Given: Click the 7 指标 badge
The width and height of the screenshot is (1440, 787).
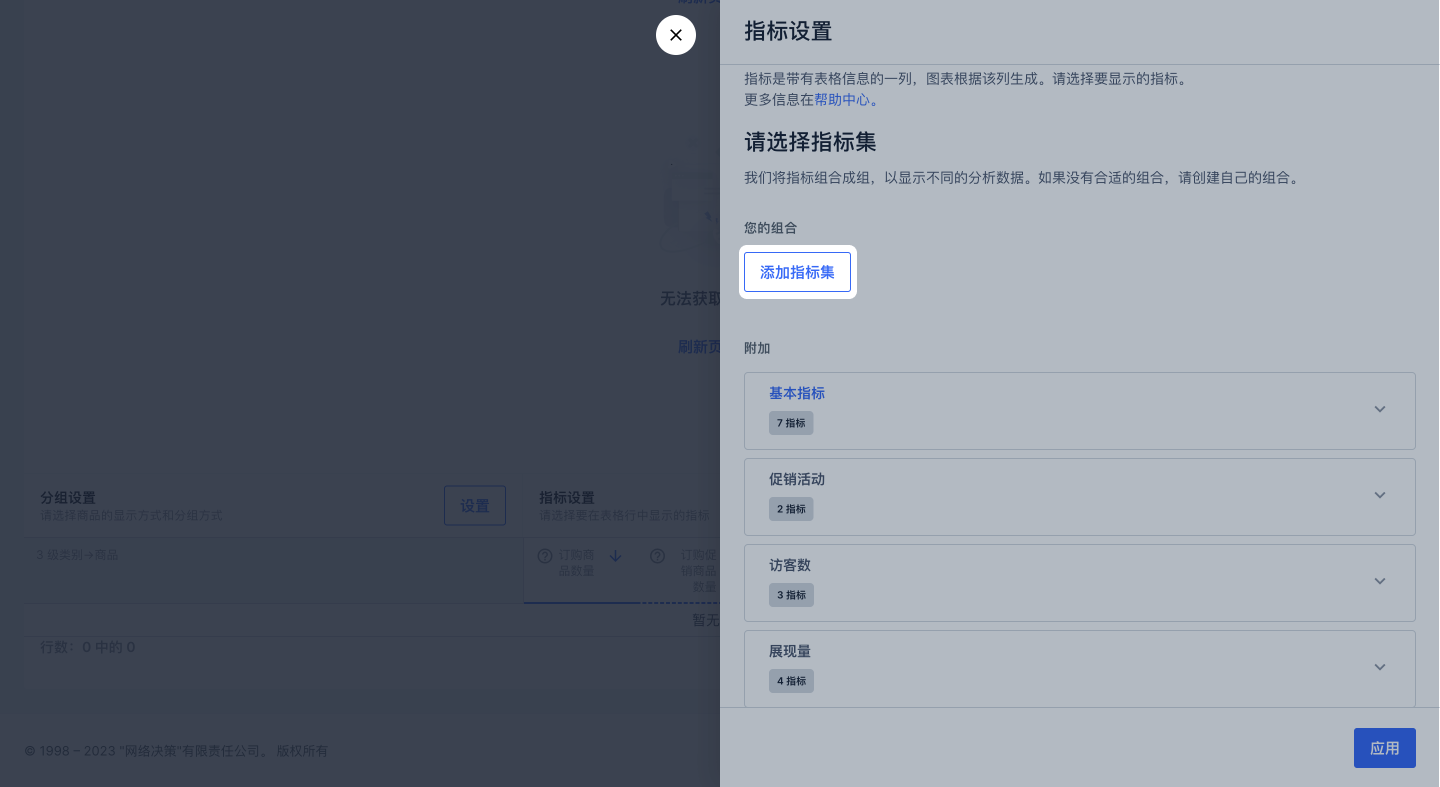Looking at the screenshot, I should [791, 423].
